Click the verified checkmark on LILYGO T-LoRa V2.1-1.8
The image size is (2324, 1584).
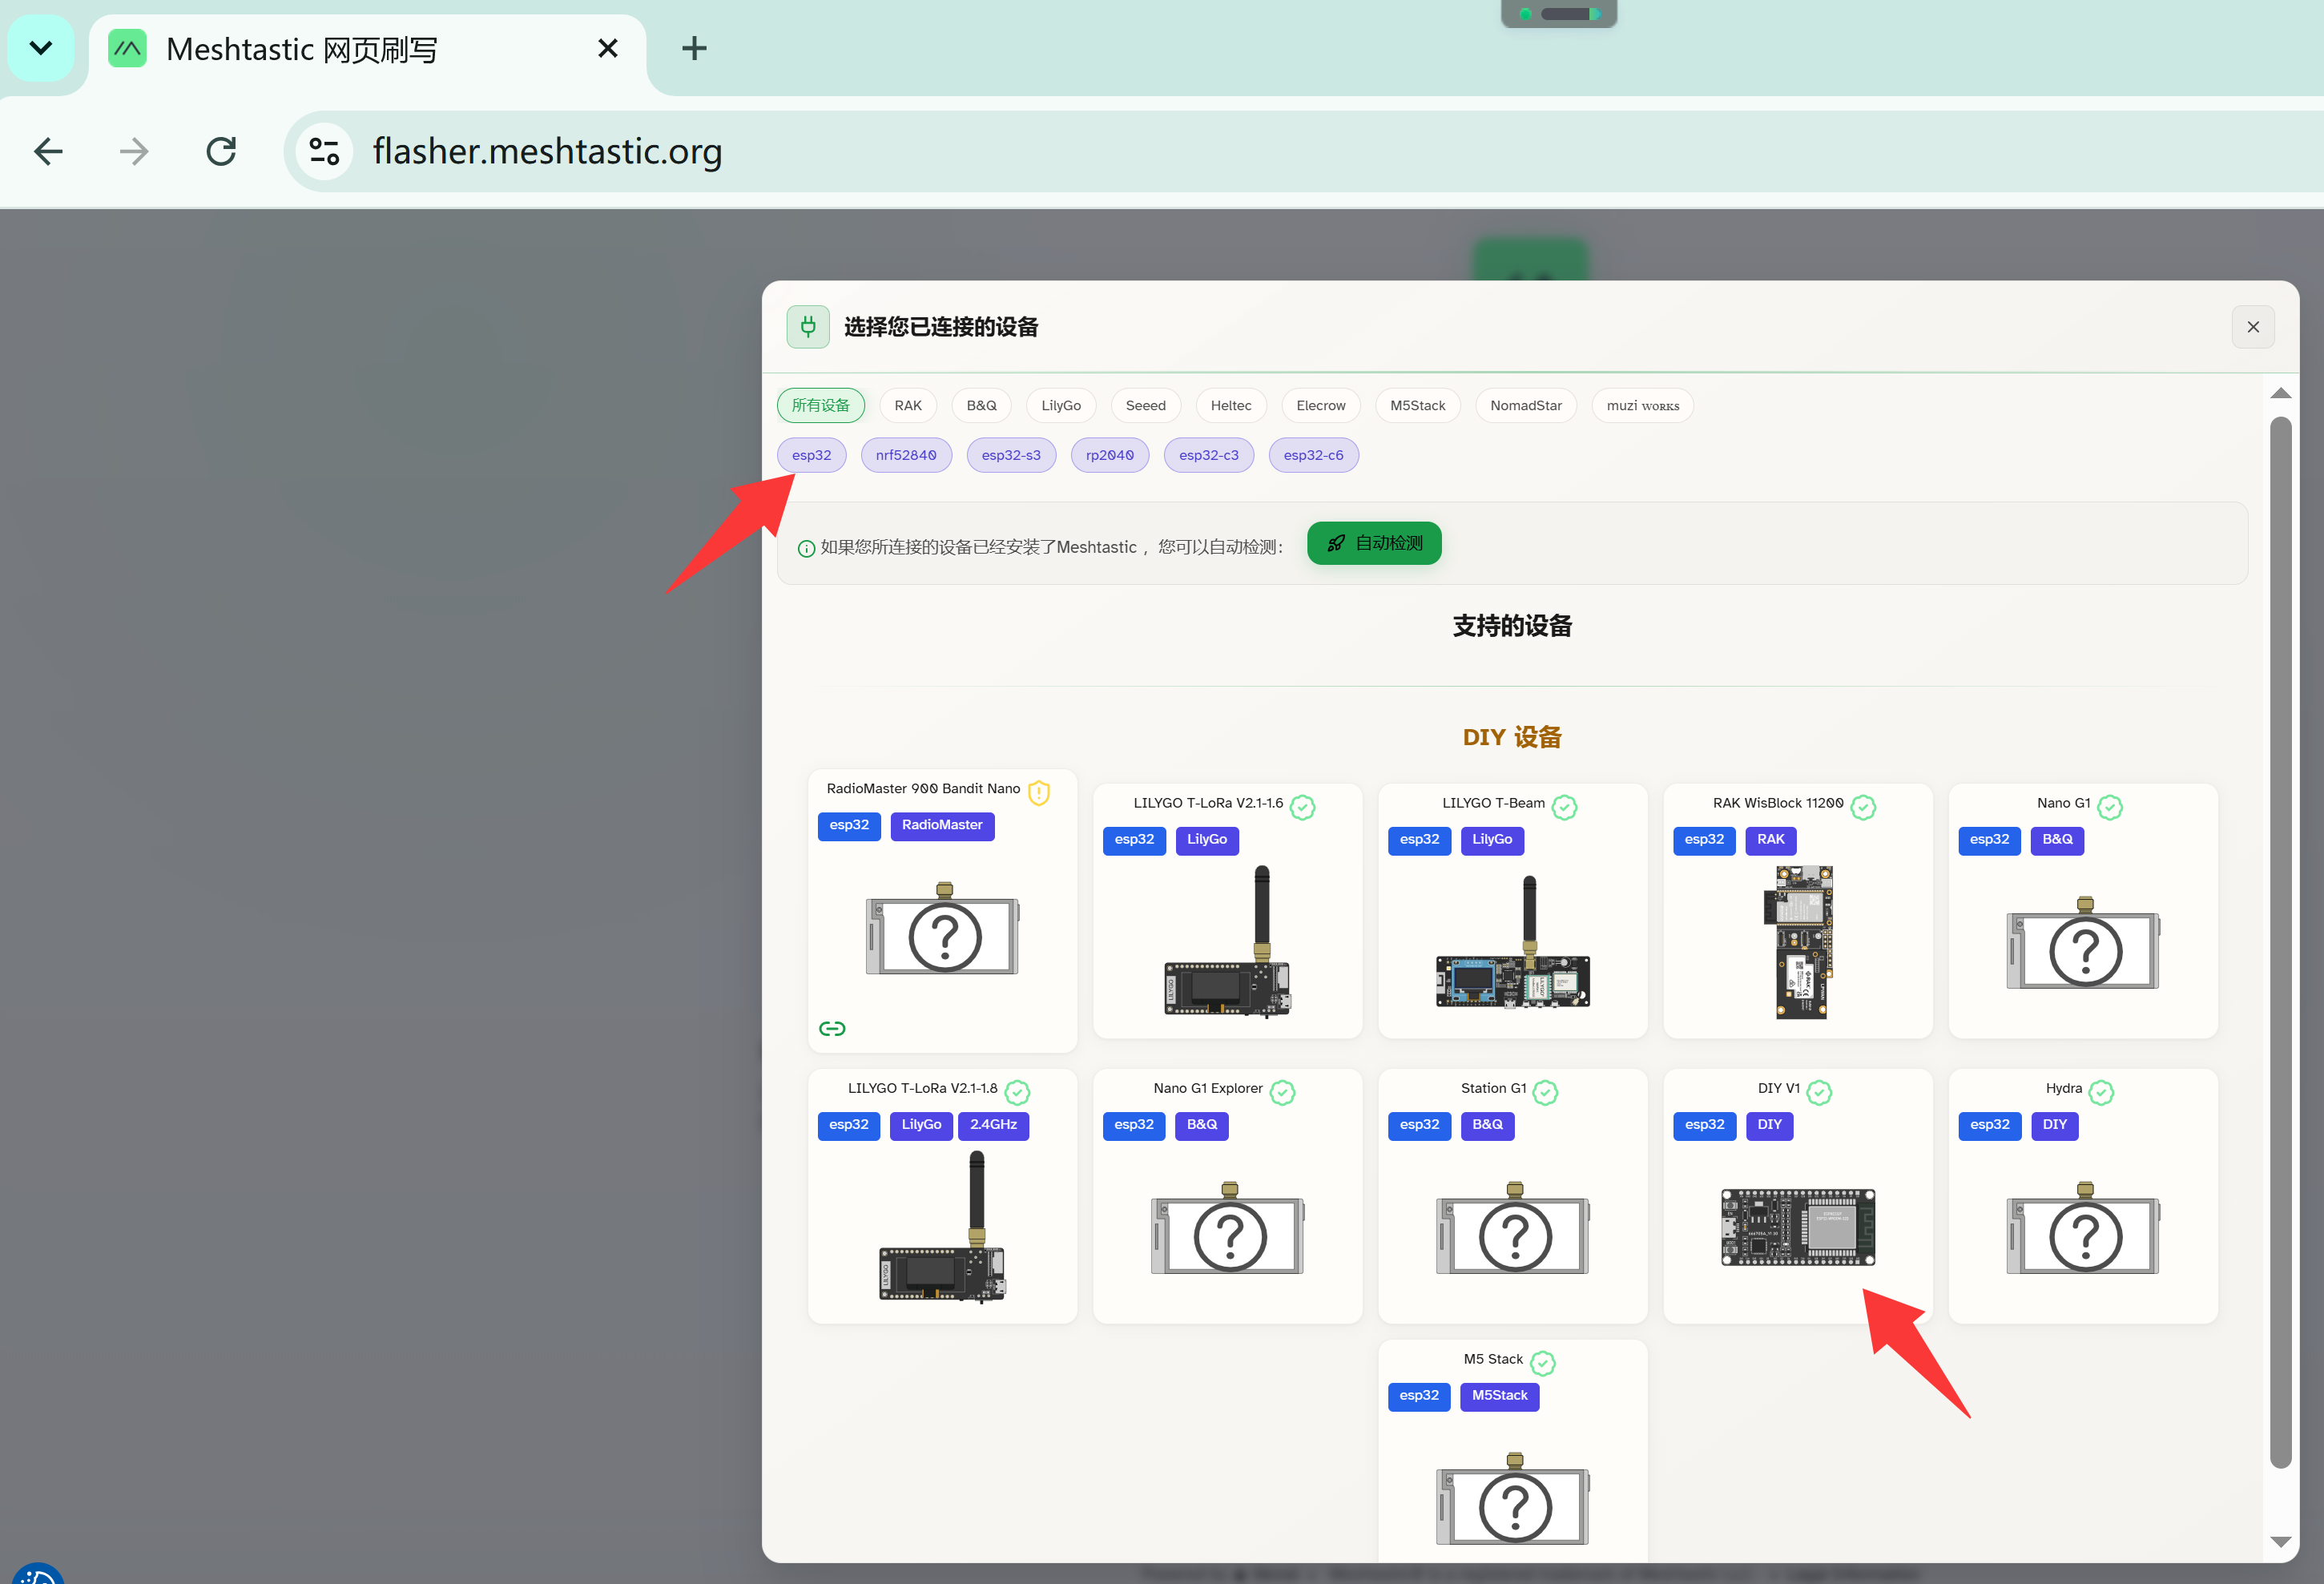tap(1018, 1092)
